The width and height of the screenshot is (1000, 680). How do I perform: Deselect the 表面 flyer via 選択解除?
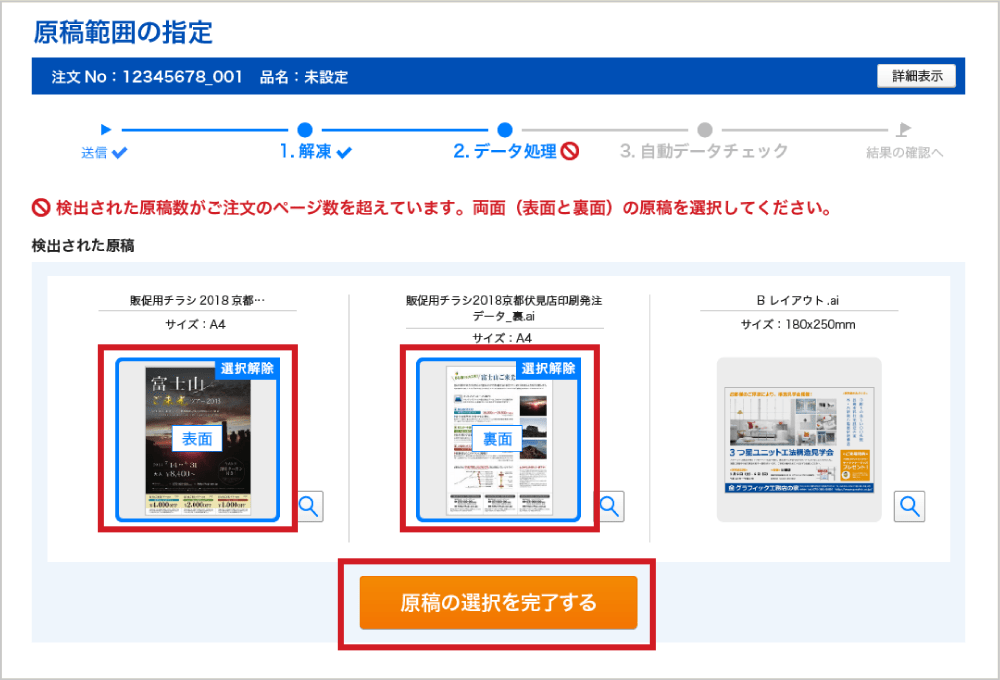pyautogui.click(x=246, y=368)
